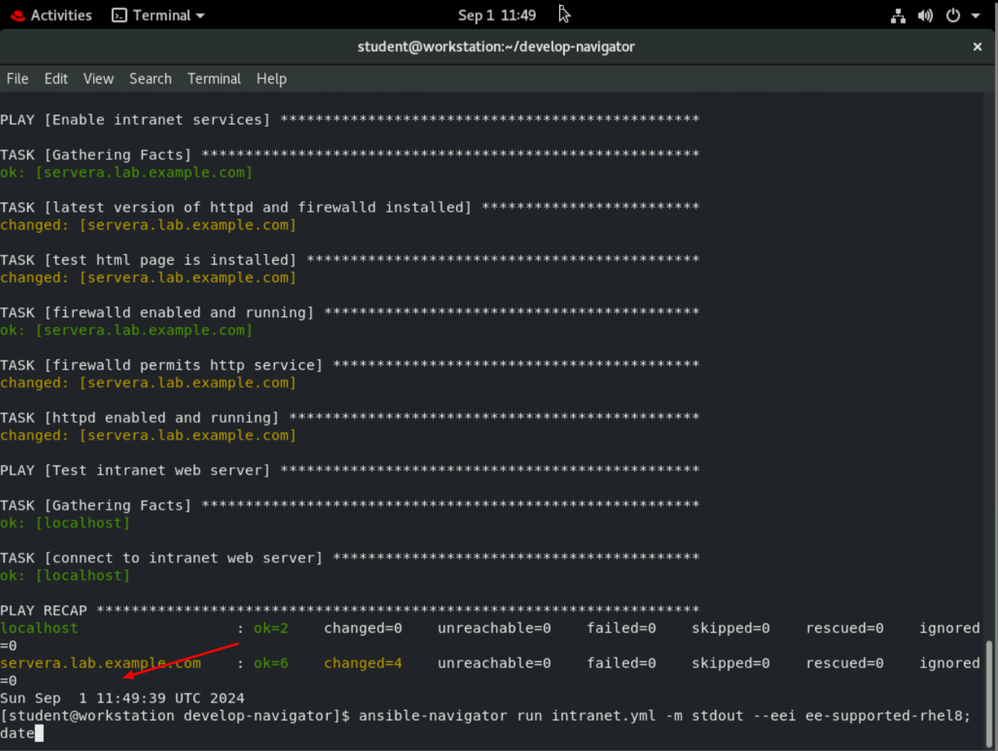Expand the system menu arrow beside power icon
Image resolution: width=998 pixels, height=751 pixels.
pos(976,16)
